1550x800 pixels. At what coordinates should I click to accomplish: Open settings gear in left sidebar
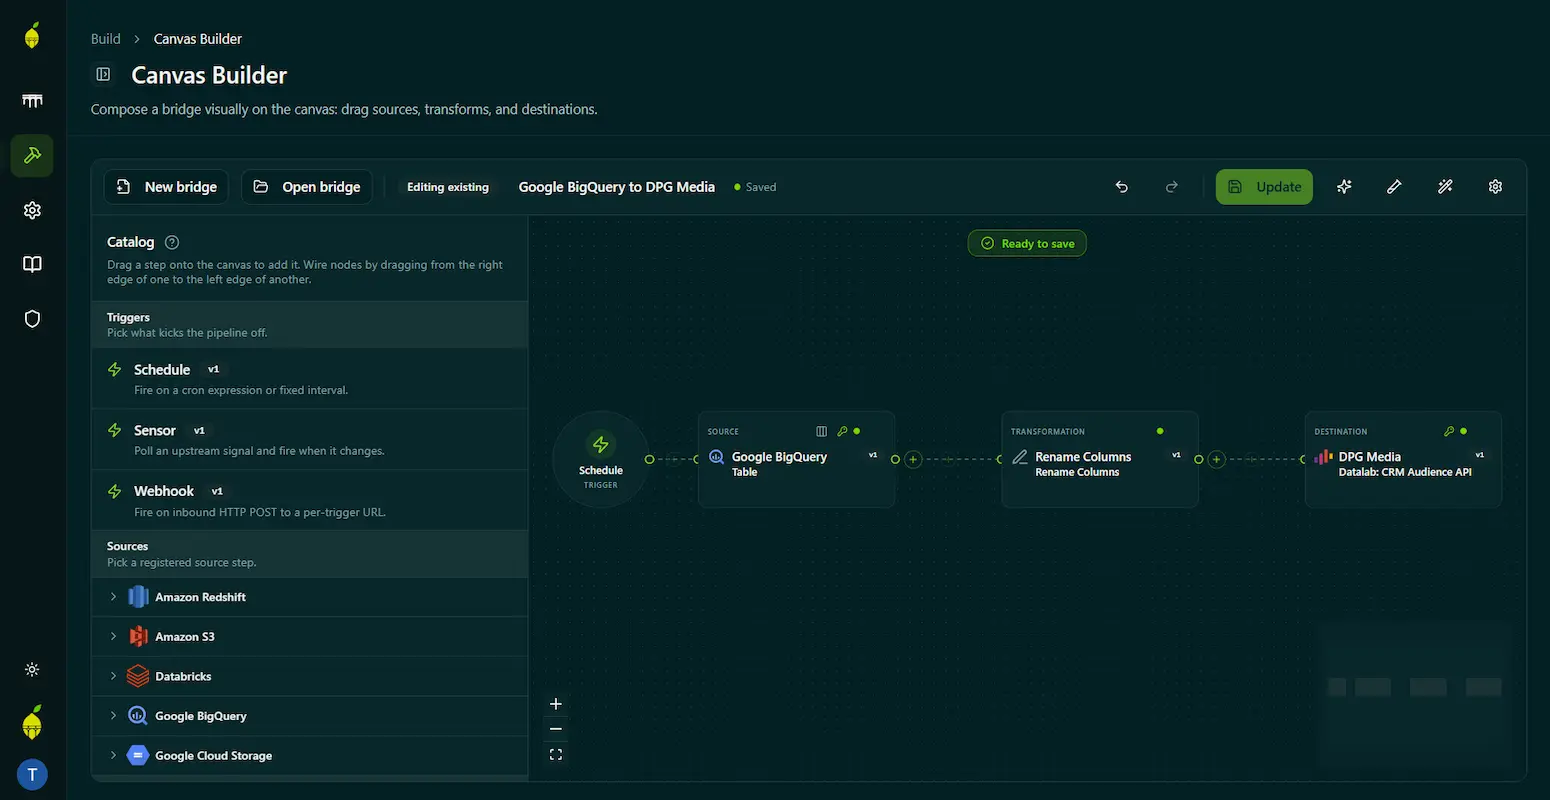pos(32,210)
